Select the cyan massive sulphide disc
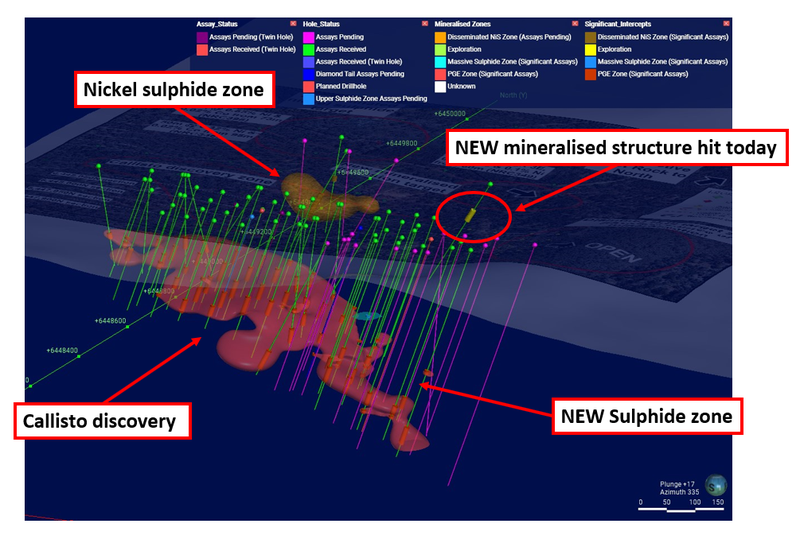The width and height of the screenshot is (800, 543). click(368, 316)
